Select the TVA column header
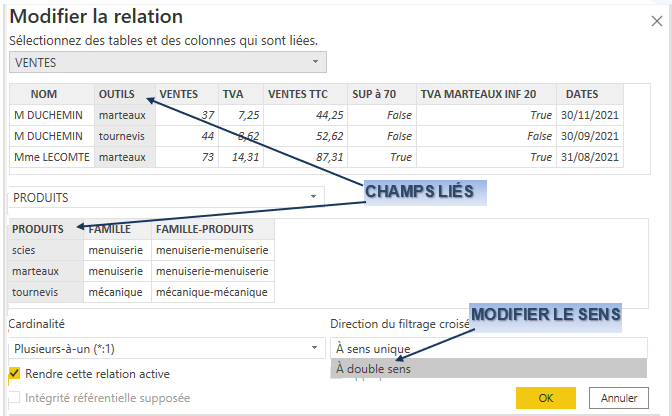The image size is (672, 416). click(x=233, y=93)
